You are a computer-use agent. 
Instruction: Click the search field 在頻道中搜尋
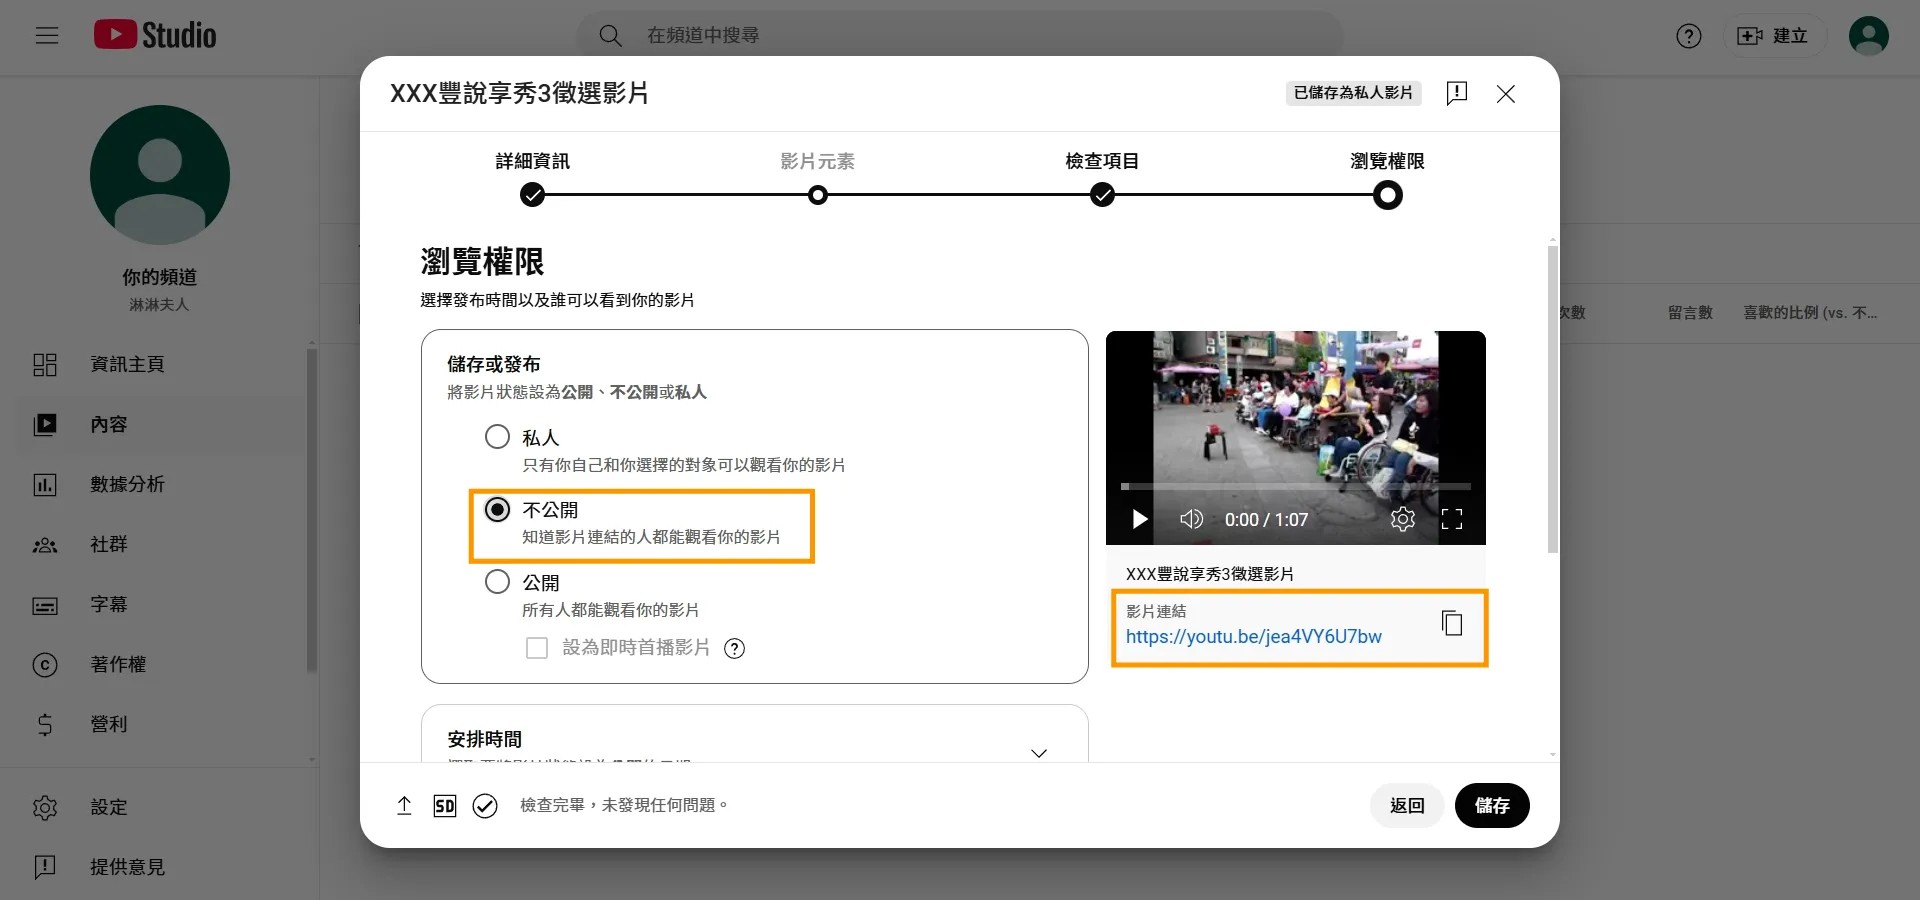point(960,36)
